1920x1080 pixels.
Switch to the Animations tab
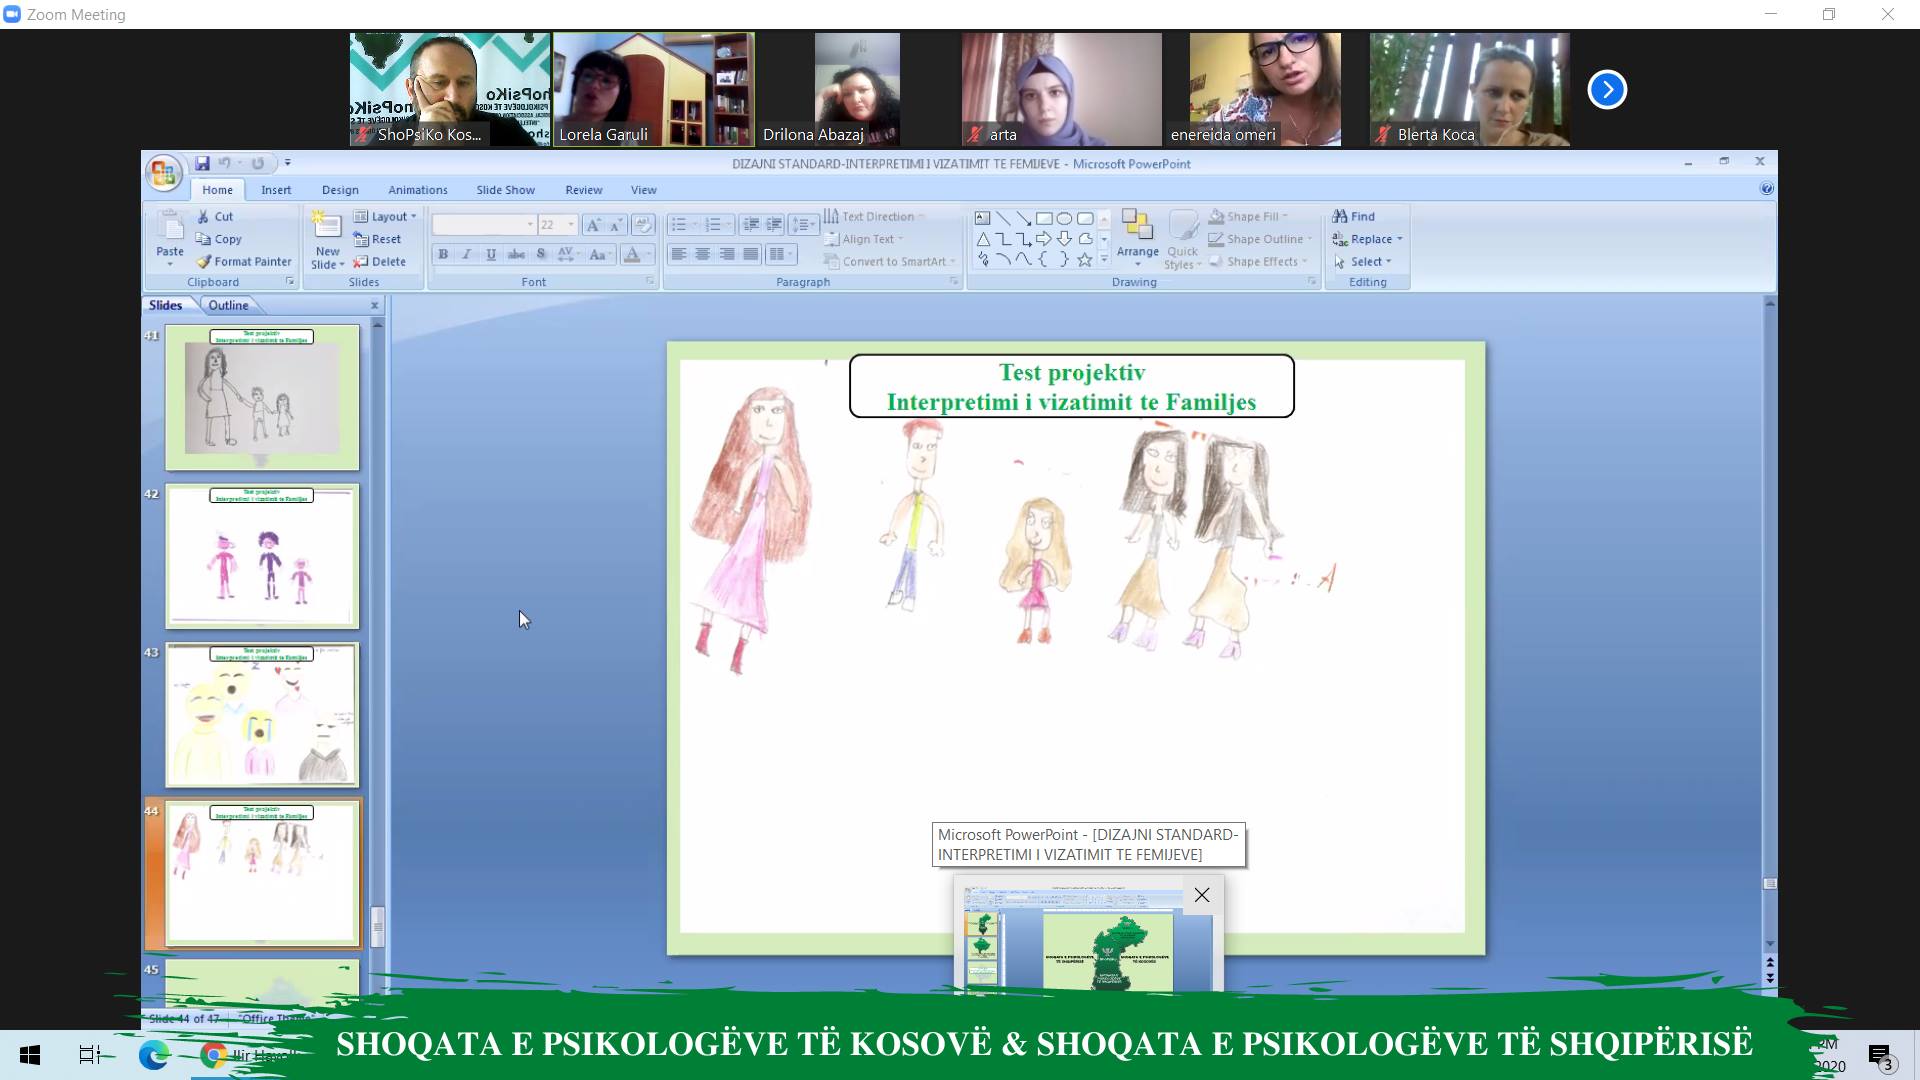pos(418,190)
